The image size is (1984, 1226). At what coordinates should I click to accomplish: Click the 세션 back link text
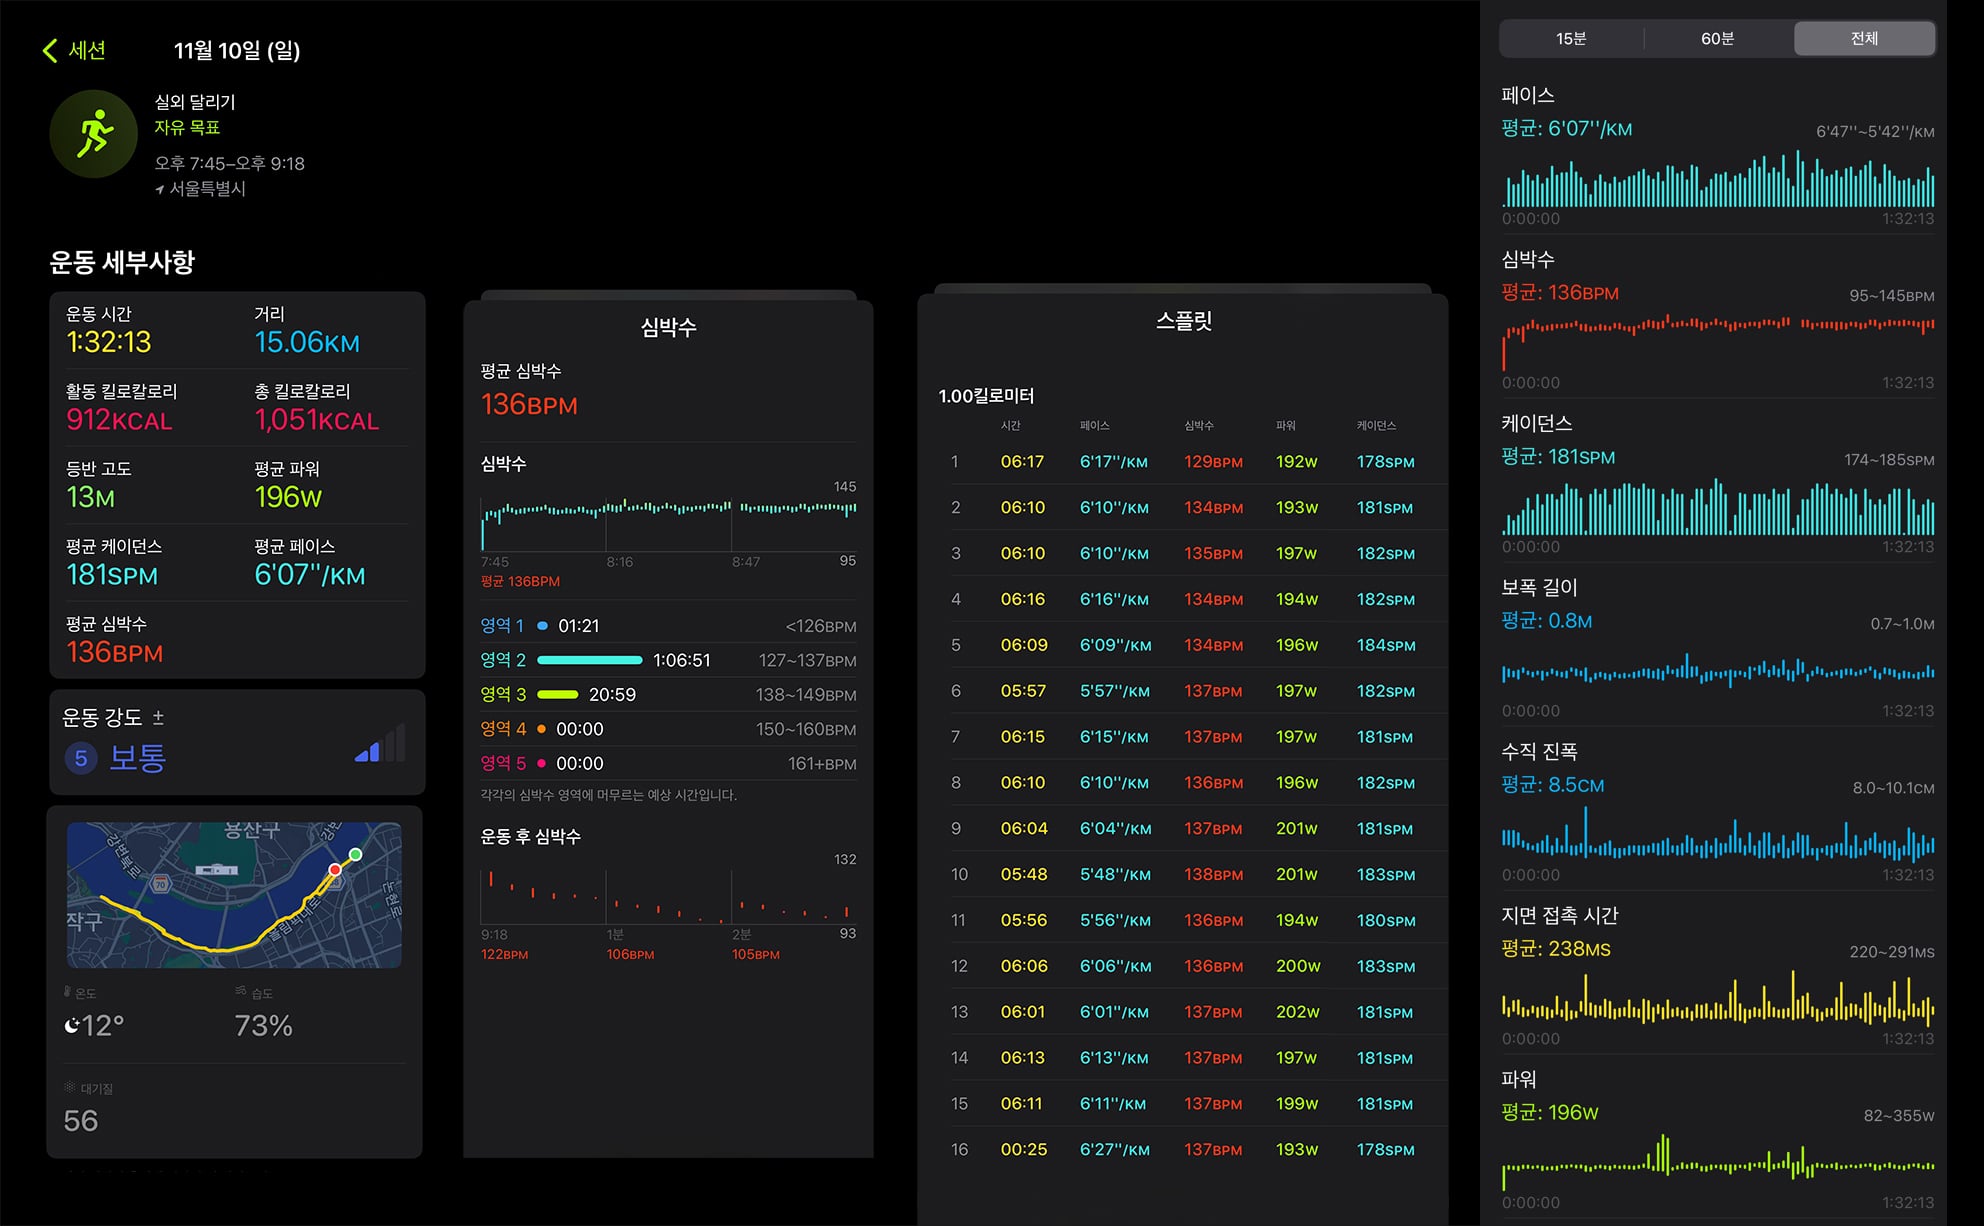click(x=87, y=50)
